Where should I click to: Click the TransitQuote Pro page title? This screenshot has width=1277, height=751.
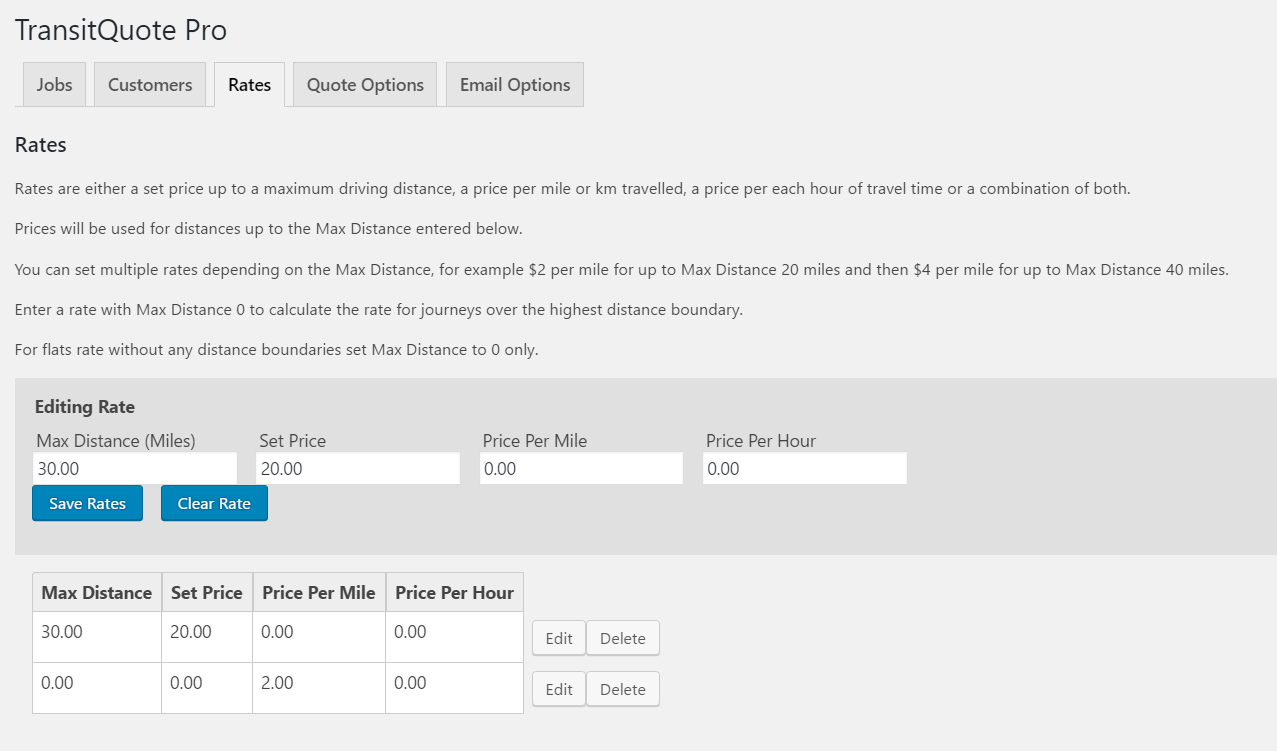121,31
